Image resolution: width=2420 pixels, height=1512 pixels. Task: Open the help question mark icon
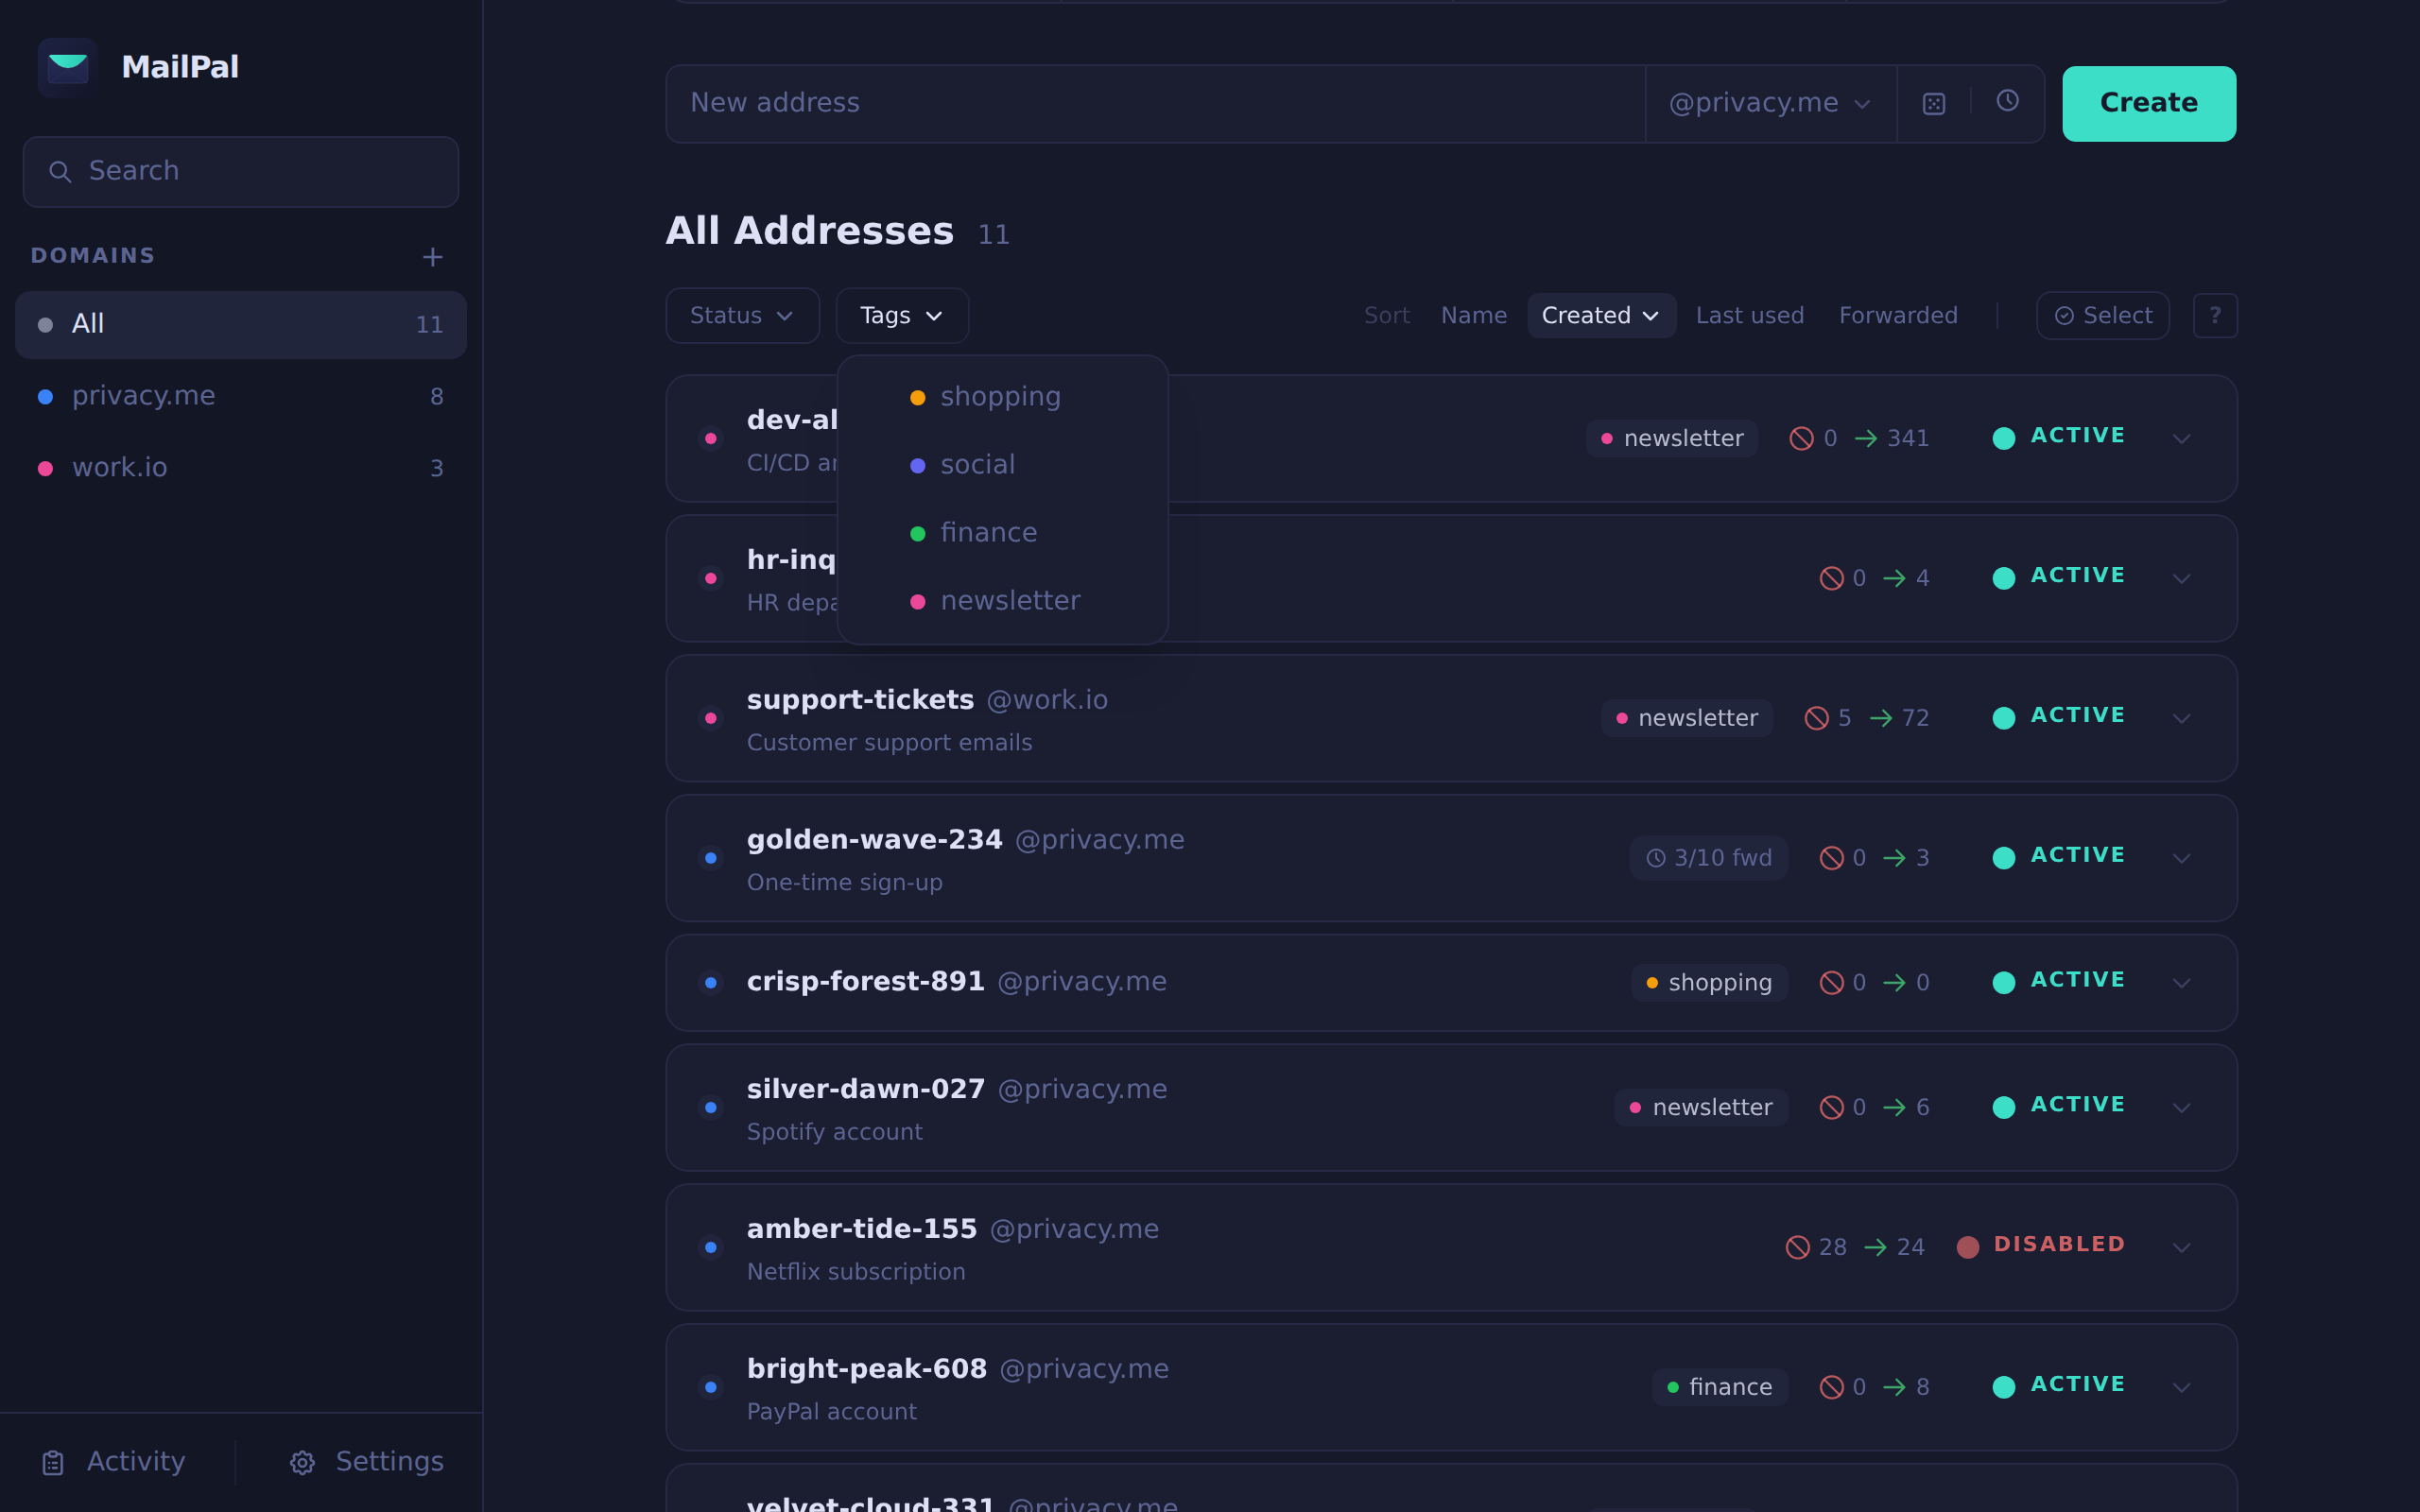[x=2214, y=316]
